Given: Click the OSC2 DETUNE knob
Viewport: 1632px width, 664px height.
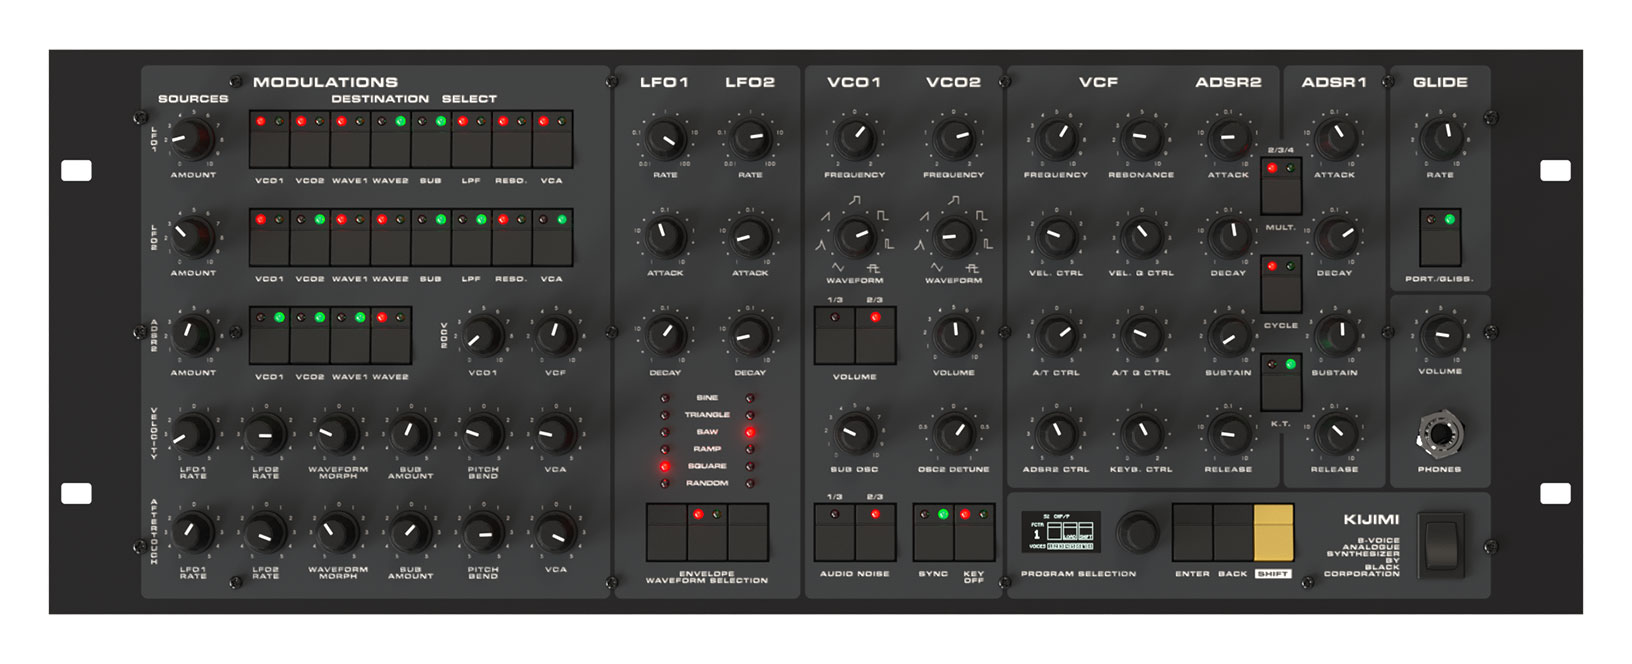Looking at the screenshot, I should point(953,433).
